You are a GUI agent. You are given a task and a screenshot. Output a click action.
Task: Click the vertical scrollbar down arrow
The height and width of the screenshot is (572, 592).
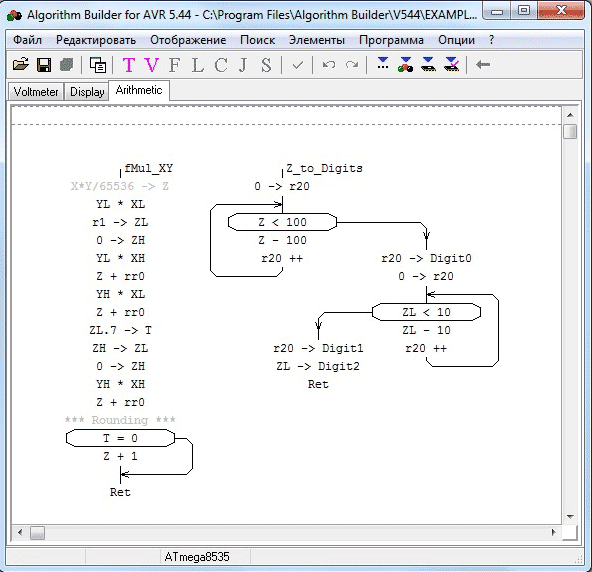click(x=570, y=516)
